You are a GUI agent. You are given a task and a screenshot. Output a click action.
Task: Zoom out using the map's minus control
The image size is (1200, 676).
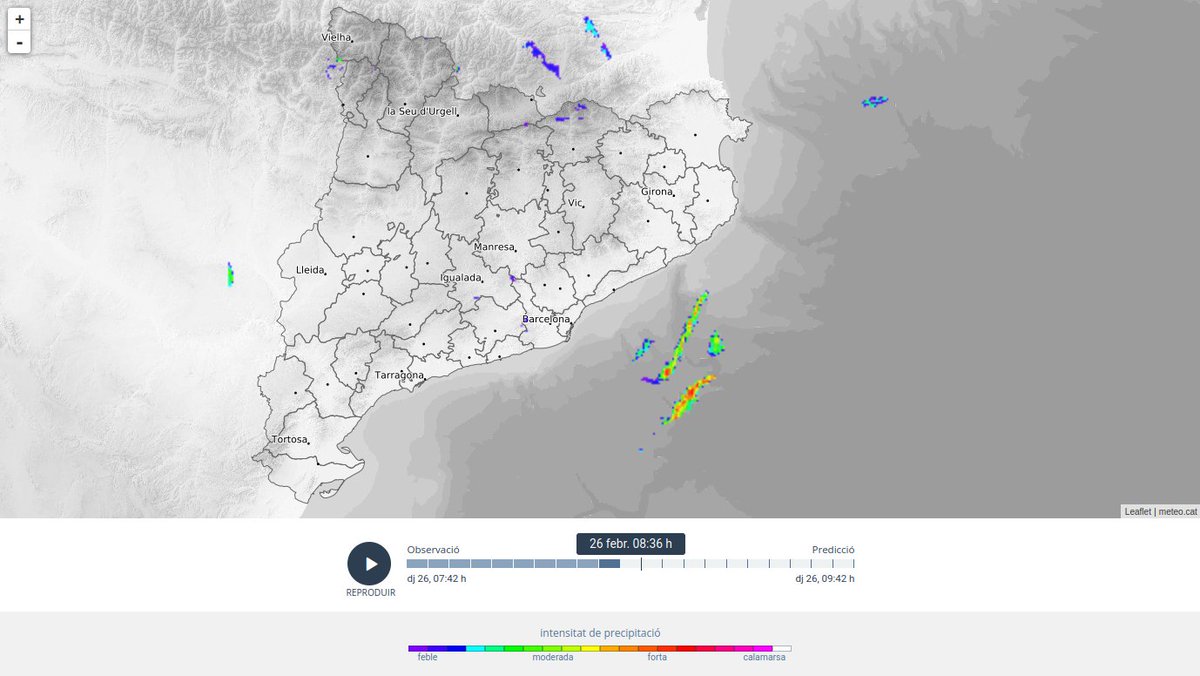(x=18, y=43)
